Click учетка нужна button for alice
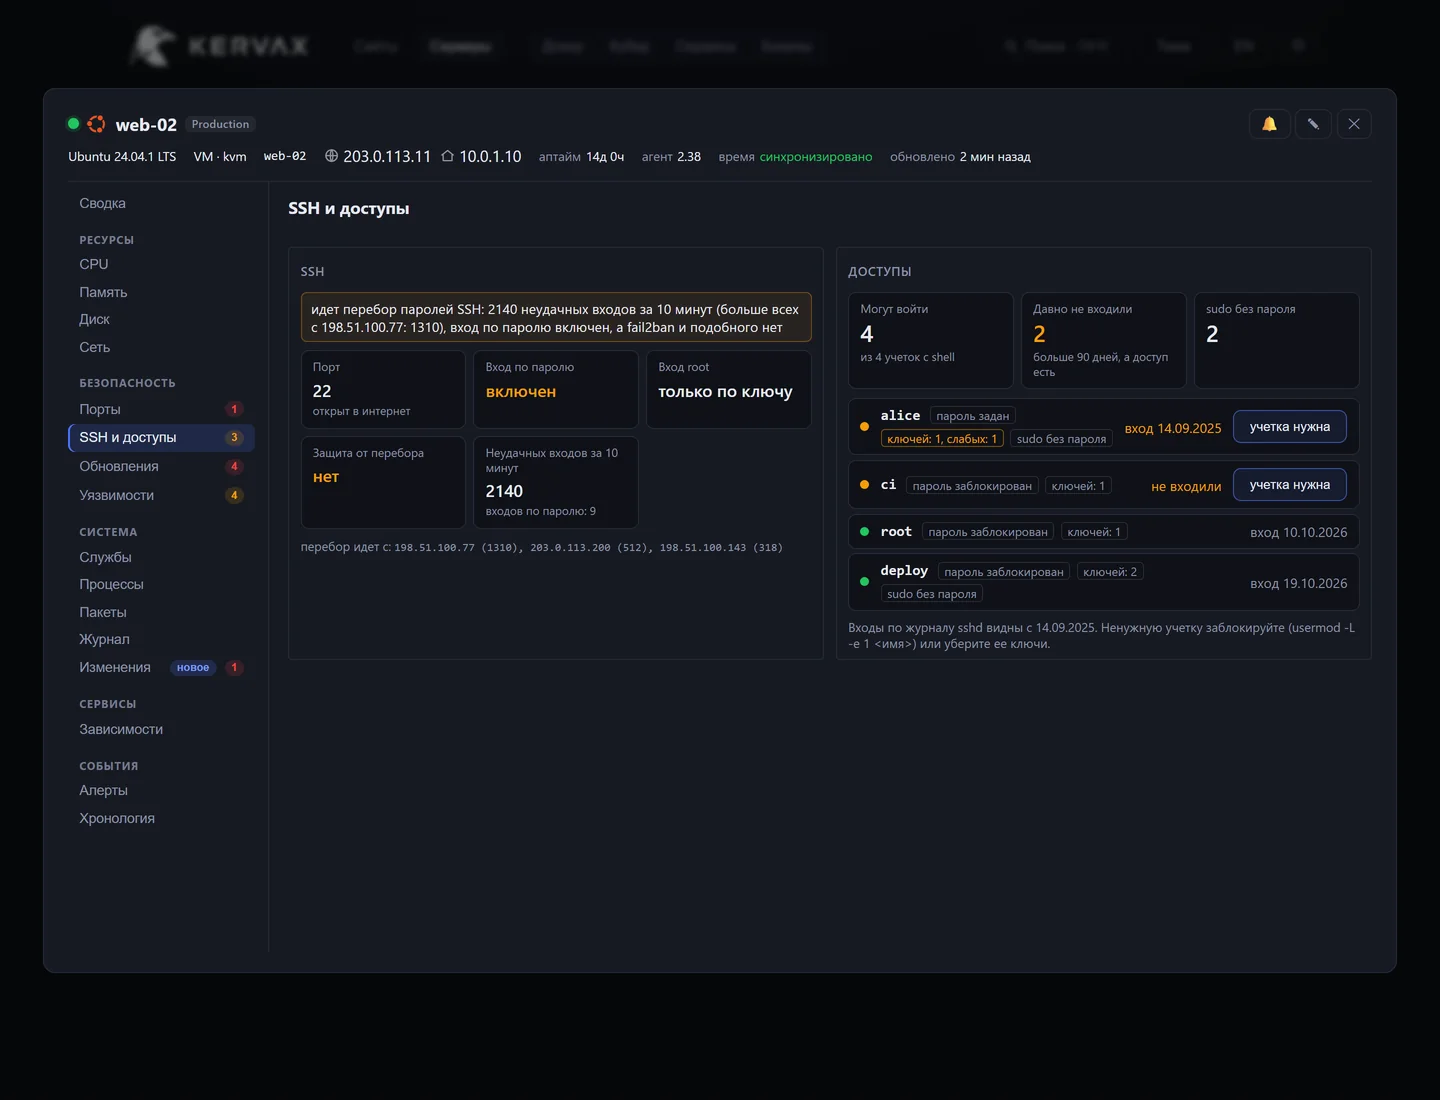Screen dimensions: 1440x1100 (1289, 427)
